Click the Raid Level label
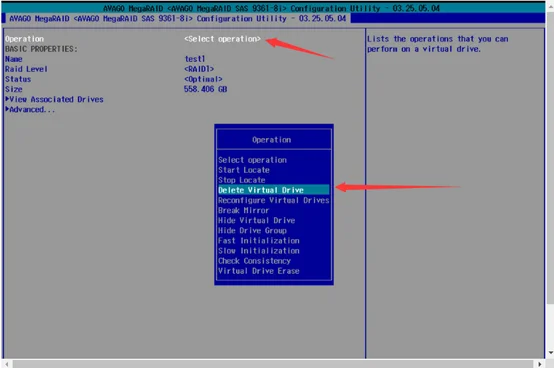Viewport: 554px width, 368px height. click(26, 69)
